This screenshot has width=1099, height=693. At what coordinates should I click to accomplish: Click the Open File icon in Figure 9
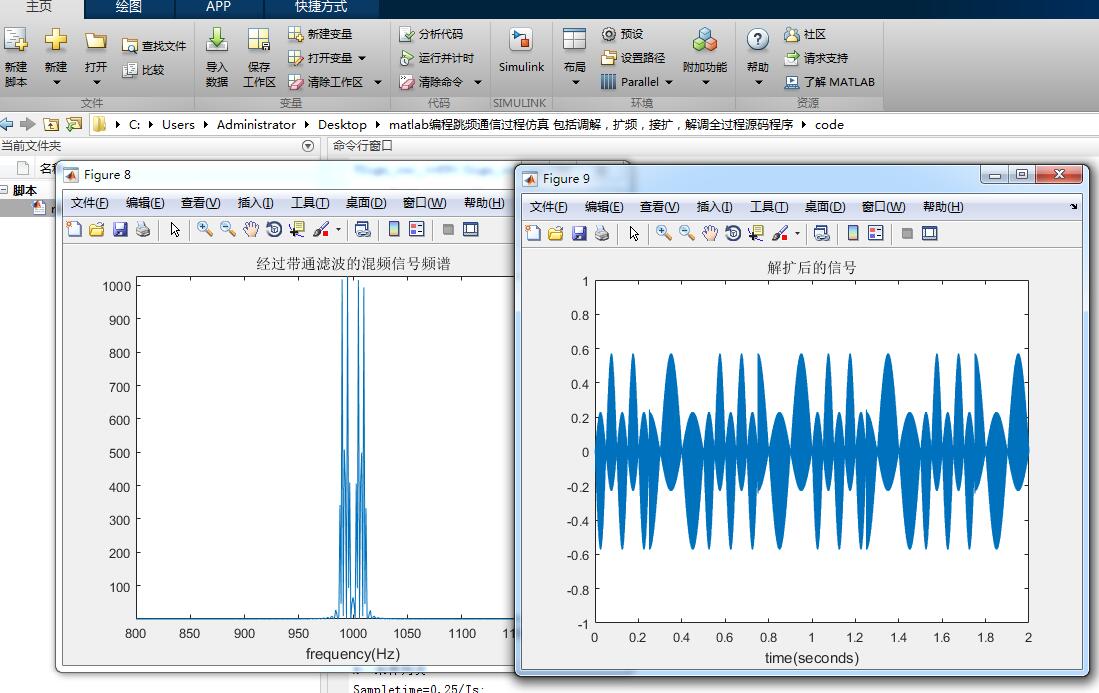coord(556,233)
